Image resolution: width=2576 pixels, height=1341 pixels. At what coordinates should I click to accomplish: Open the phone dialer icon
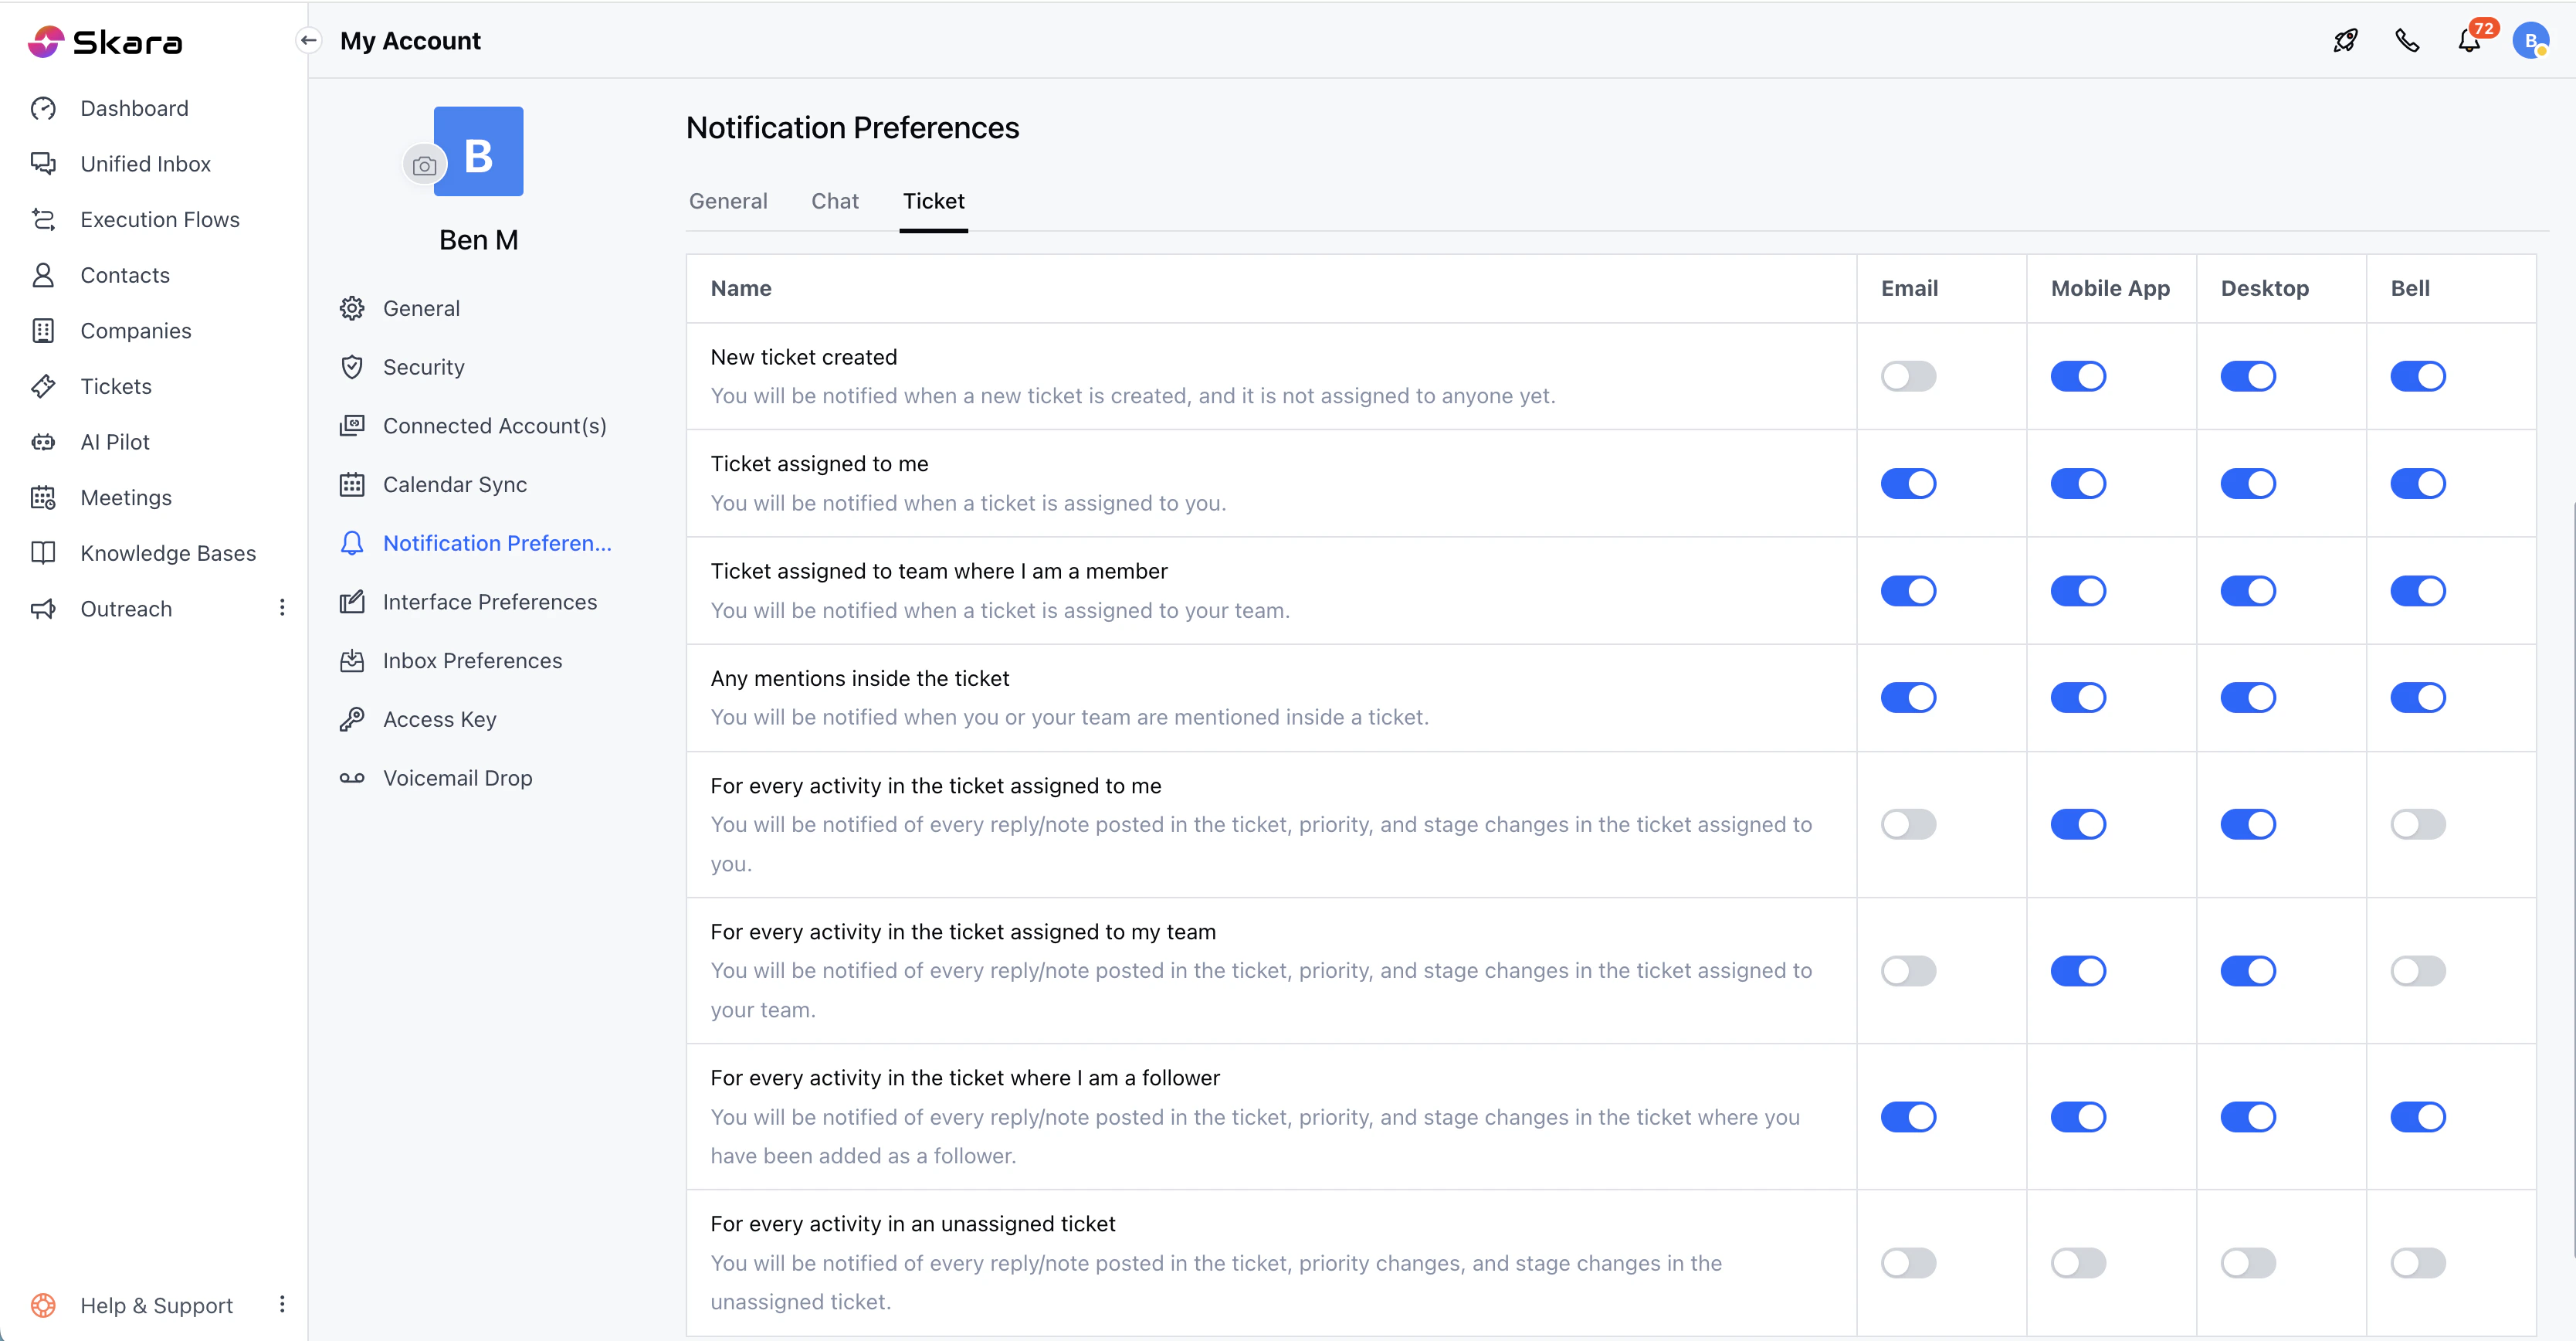pos(2407,41)
